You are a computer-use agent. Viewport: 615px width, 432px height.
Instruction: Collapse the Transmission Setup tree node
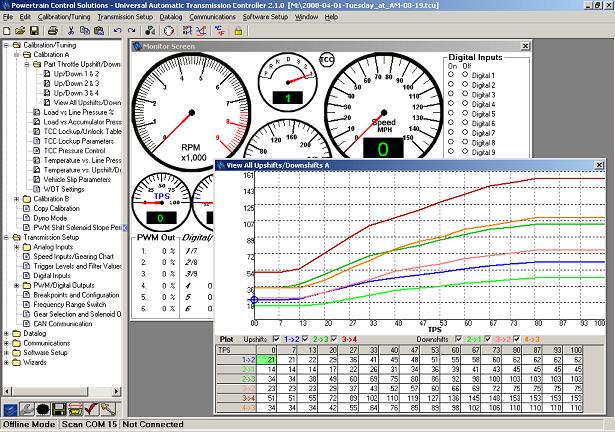[x=7, y=237]
